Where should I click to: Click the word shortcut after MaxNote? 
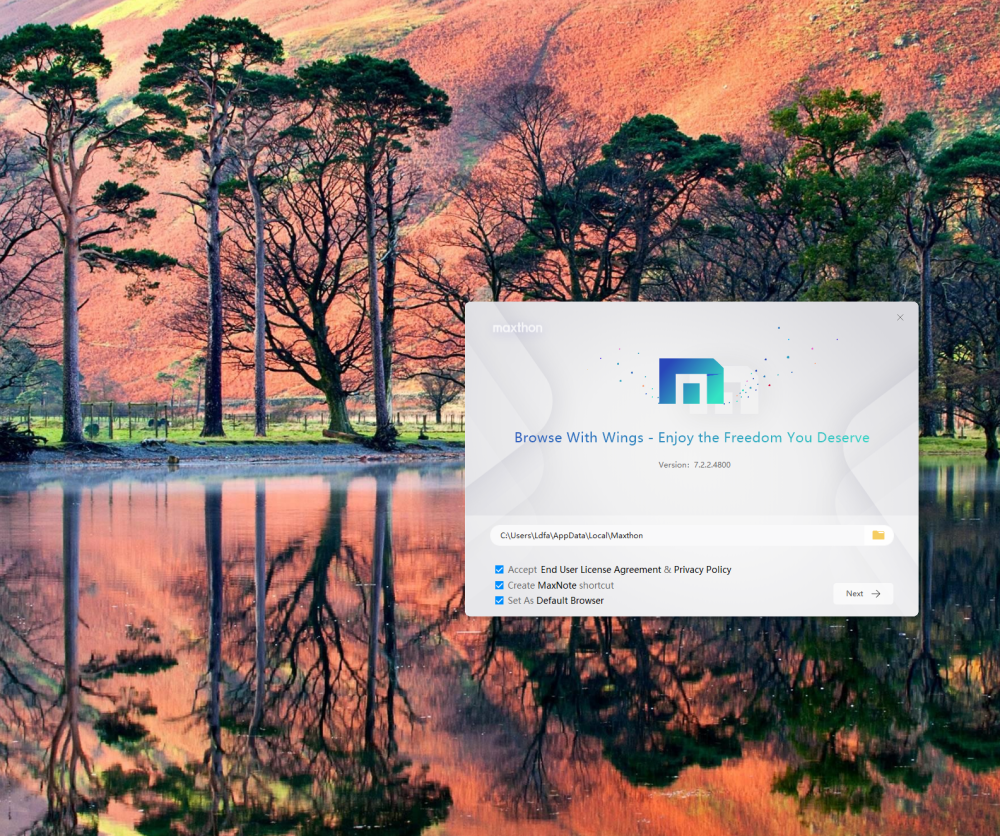pyautogui.click(x=597, y=585)
